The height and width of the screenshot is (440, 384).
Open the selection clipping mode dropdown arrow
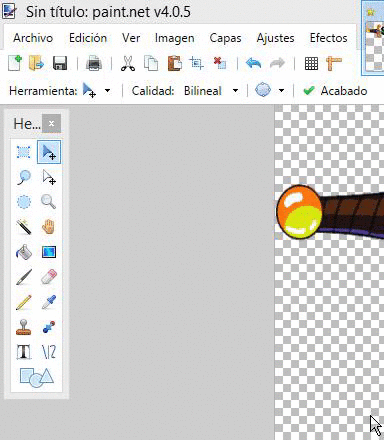282,91
